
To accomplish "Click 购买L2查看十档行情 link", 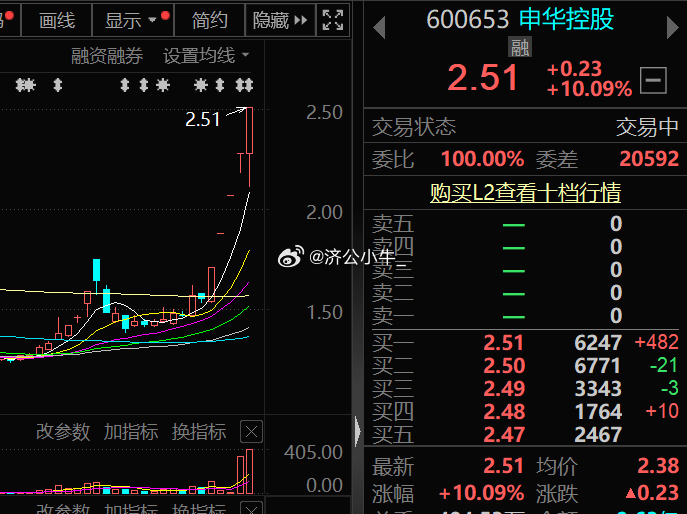I will point(525,193).
